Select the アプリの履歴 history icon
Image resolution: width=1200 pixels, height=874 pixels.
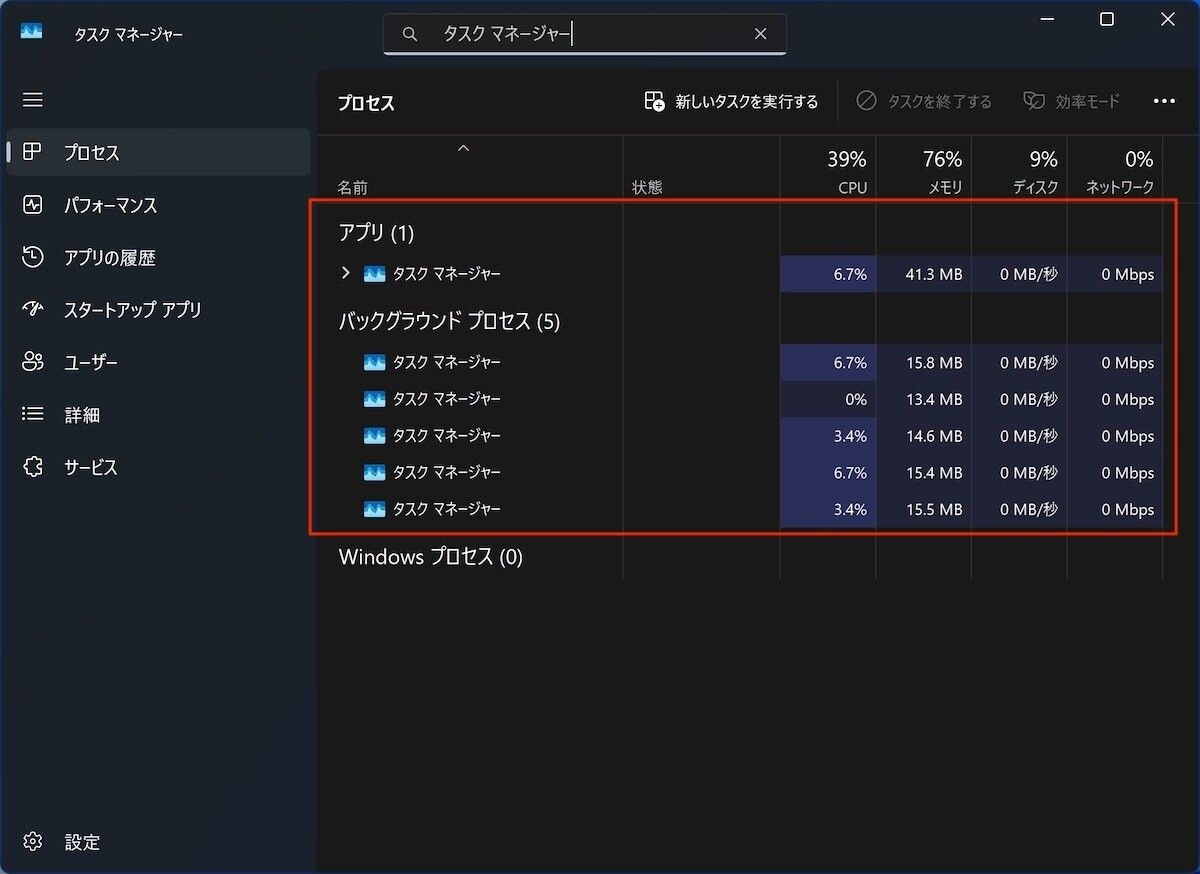click(33, 257)
